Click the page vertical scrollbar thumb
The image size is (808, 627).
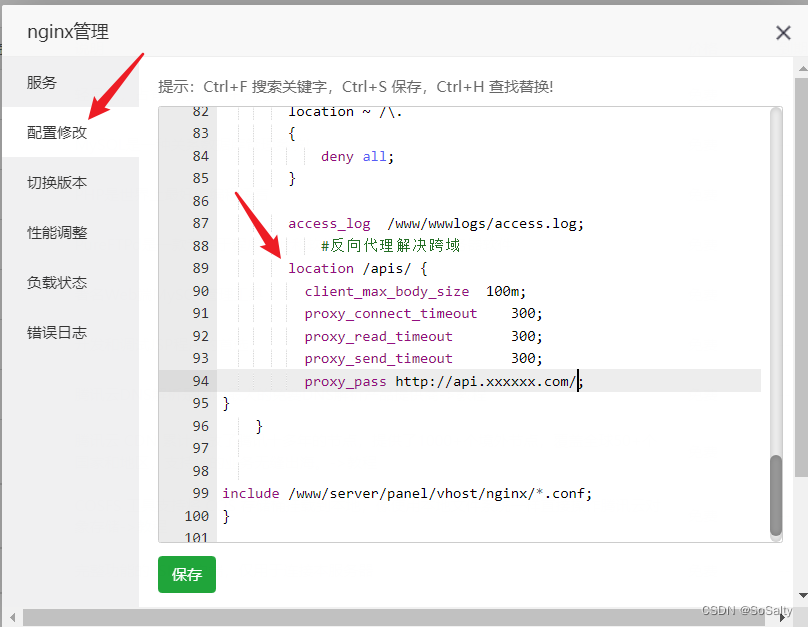point(802,278)
